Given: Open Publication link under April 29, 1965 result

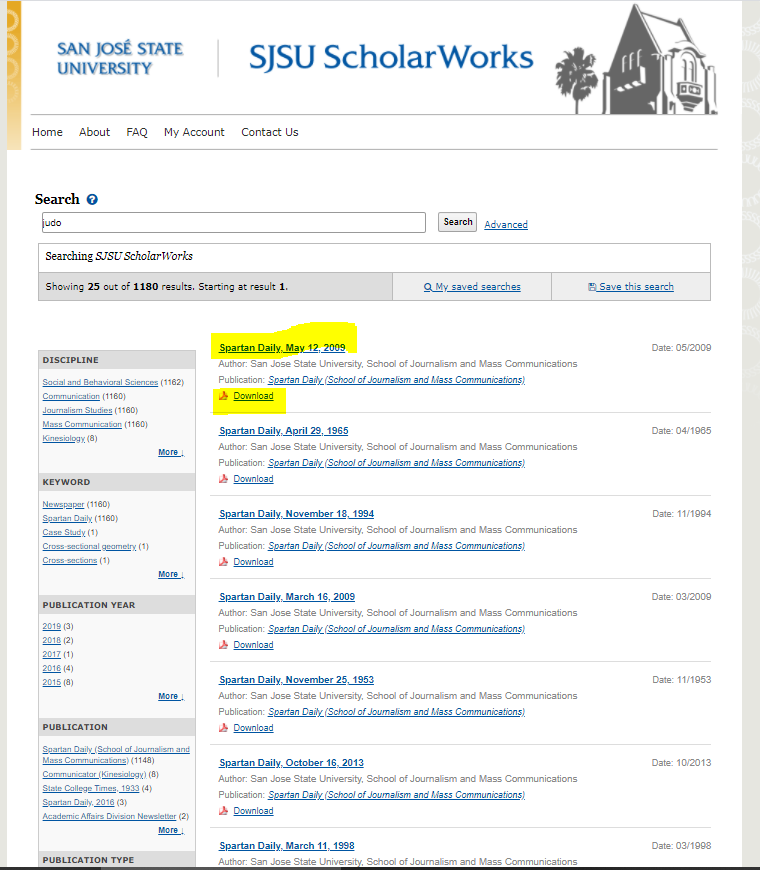Looking at the screenshot, I should coord(397,463).
